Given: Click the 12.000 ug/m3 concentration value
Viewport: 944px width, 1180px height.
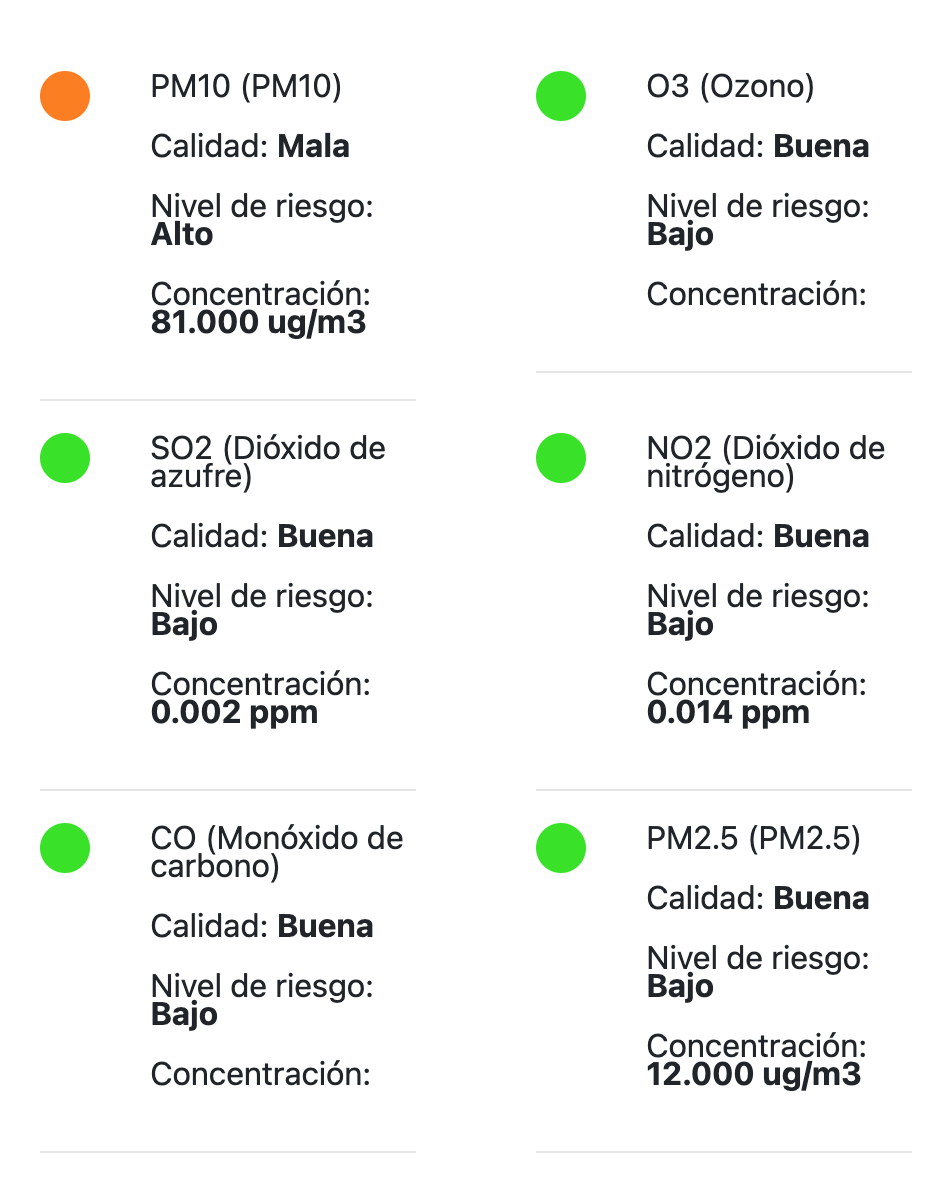Looking at the screenshot, I should click(753, 1075).
